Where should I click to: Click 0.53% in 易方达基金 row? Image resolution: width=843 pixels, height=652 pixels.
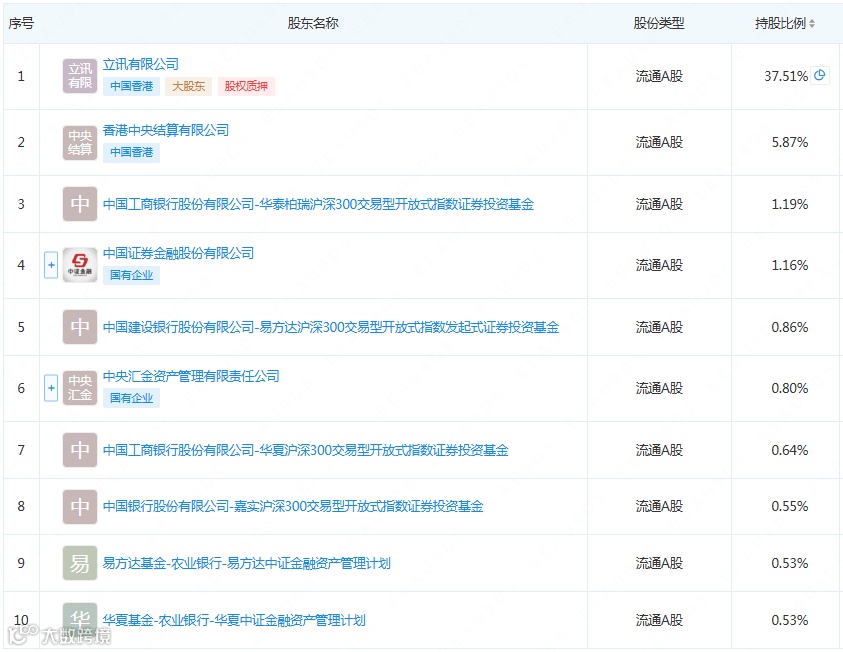pos(790,563)
